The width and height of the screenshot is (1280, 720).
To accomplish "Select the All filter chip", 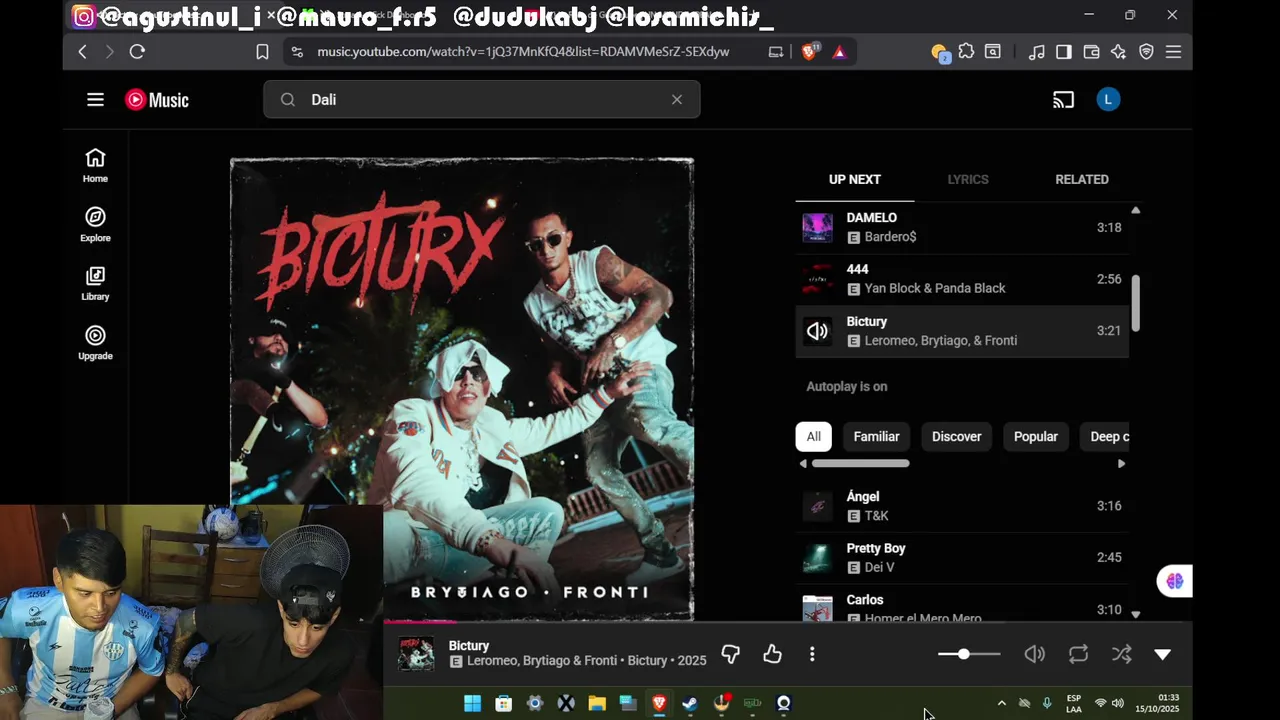I will click(814, 437).
